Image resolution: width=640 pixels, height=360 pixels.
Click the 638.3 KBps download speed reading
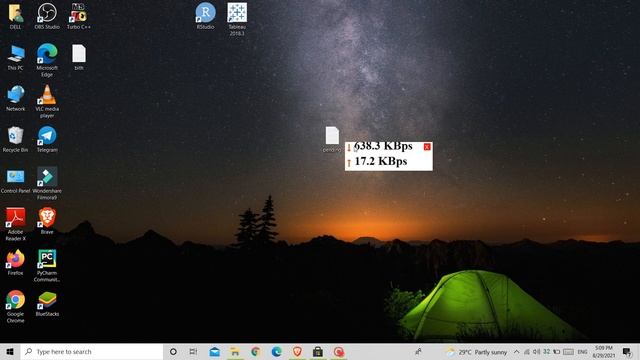(383, 146)
